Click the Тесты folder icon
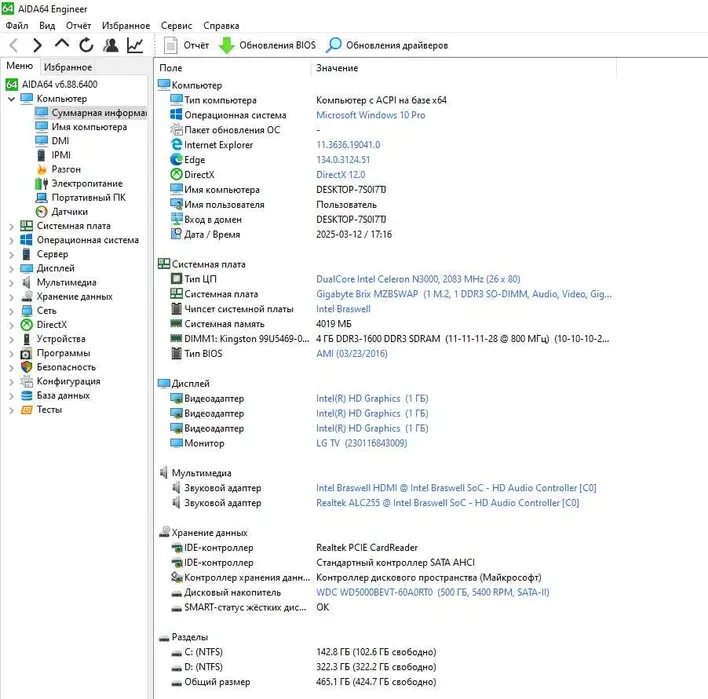Image resolution: width=708 pixels, height=699 pixels. point(27,410)
